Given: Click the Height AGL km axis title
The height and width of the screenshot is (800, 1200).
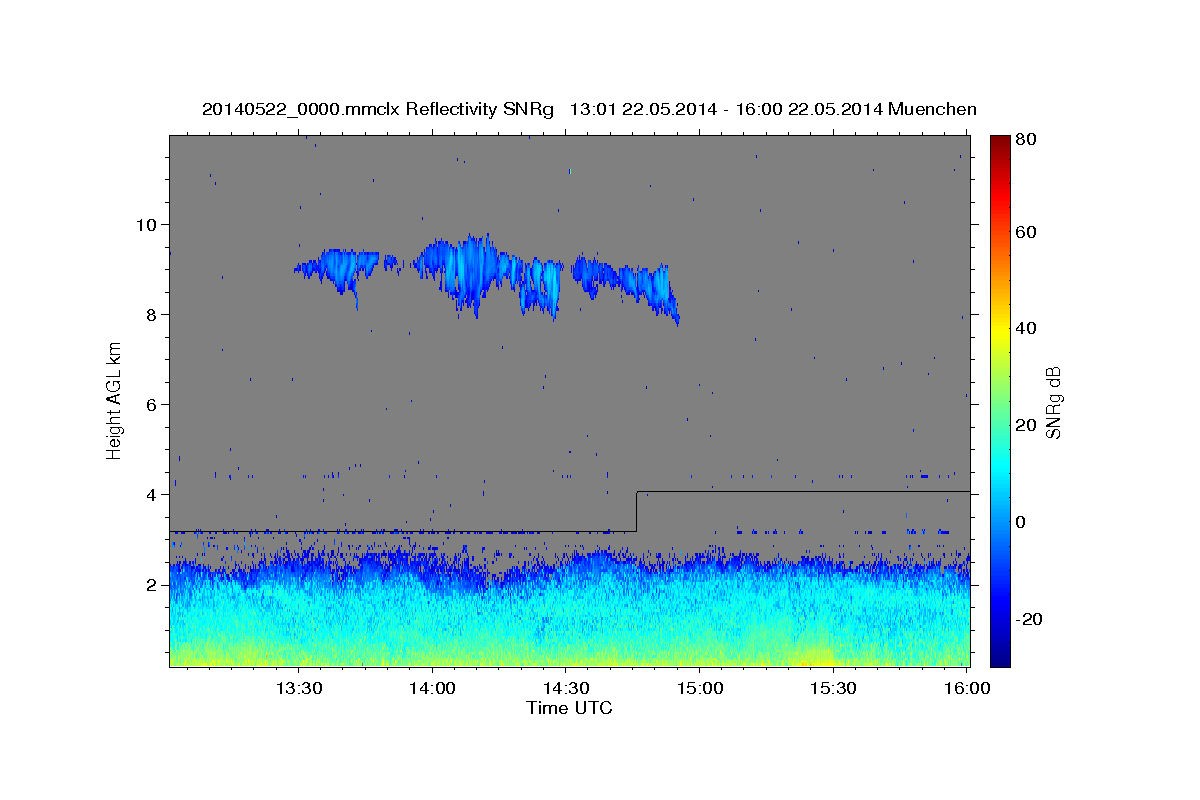Looking at the screenshot, I should point(114,402).
